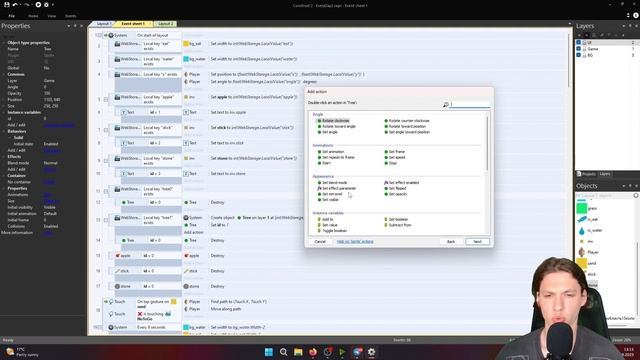Open quick access toolbar dropdown arrow

(x=53, y=5)
